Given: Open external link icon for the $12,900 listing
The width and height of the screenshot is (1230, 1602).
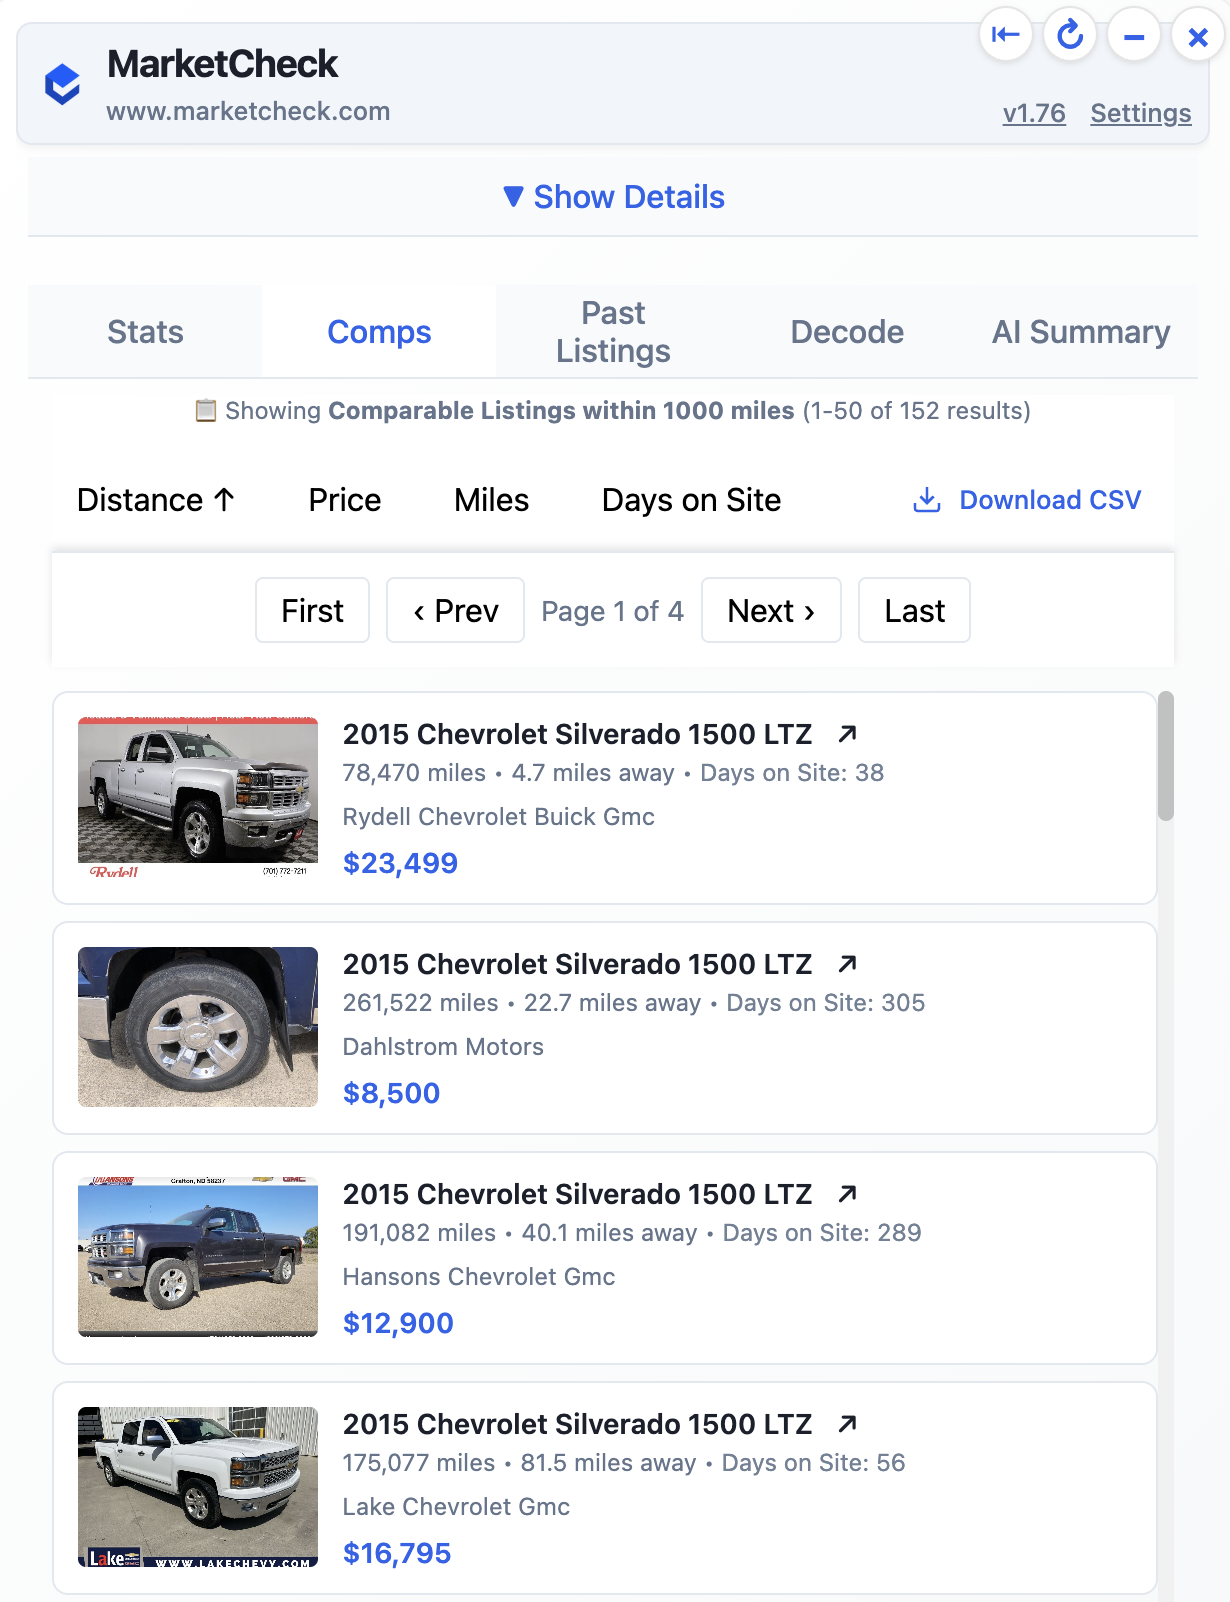Looking at the screenshot, I should (847, 1194).
